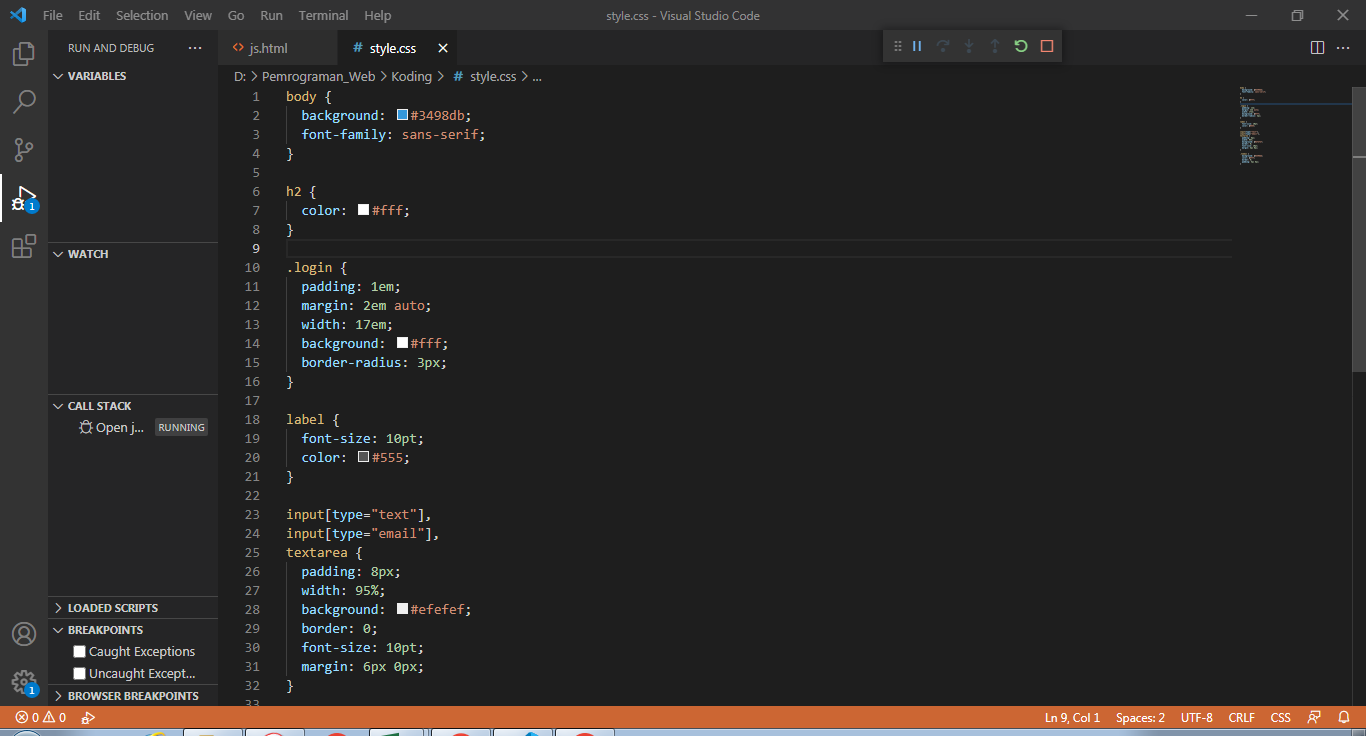
Task: Open the Explorer view icon
Action: [23, 54]
